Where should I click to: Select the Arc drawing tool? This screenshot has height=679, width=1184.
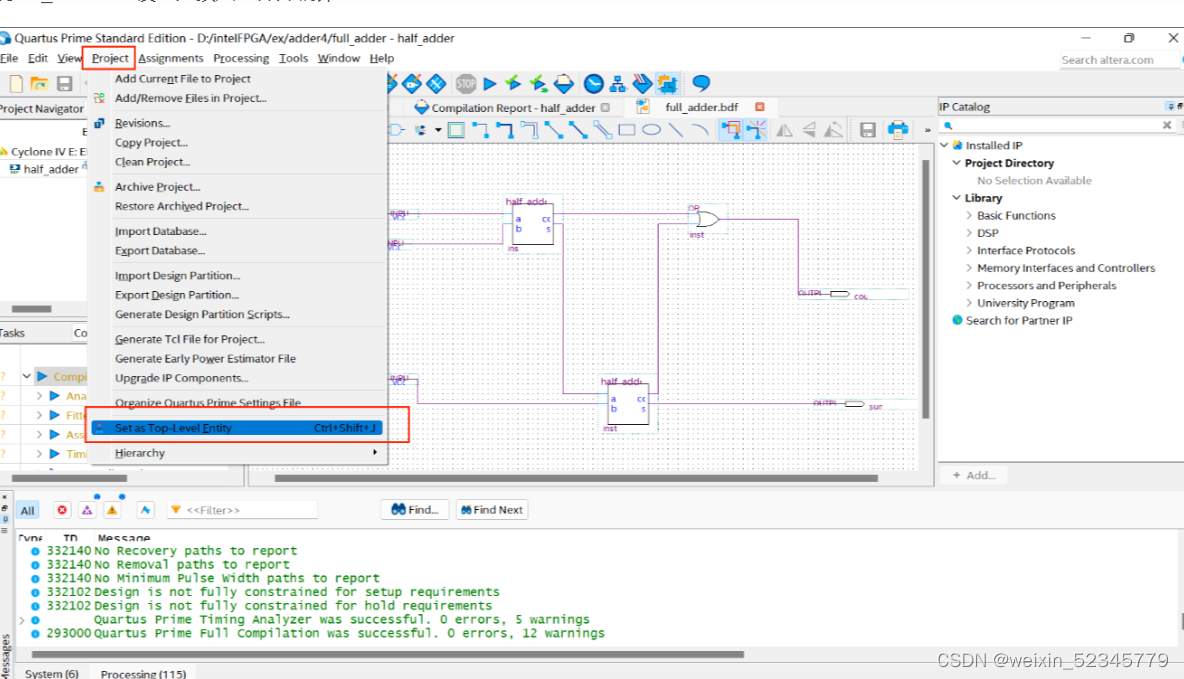700,130
